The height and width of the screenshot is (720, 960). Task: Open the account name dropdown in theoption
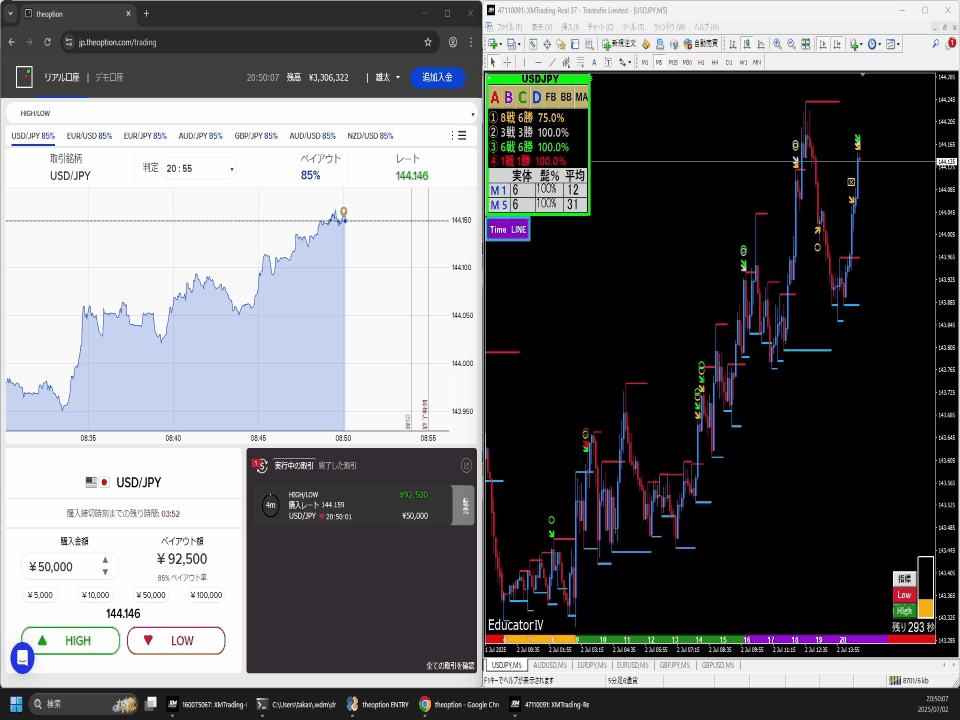(388, 77)
